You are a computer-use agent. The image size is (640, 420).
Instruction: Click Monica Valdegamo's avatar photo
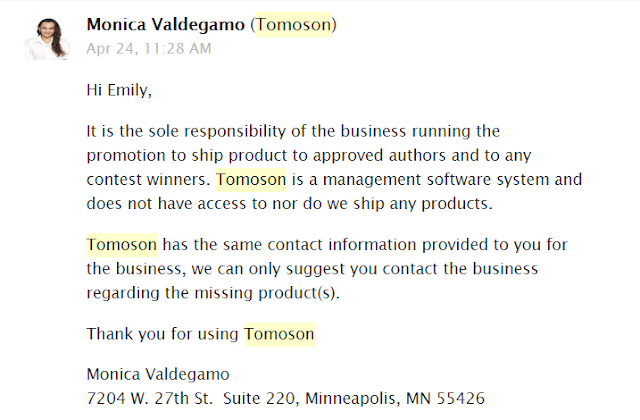pos(47,39)
